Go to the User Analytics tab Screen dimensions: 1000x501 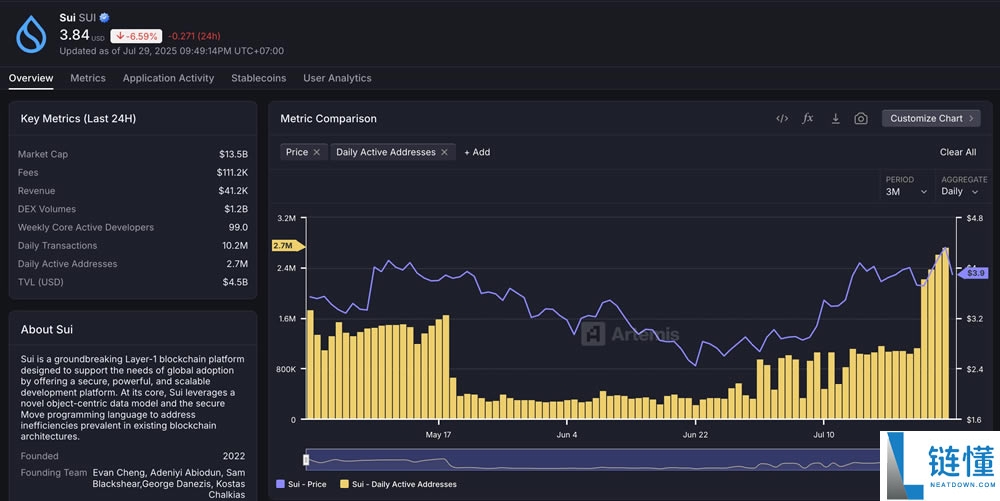[337, 78]
